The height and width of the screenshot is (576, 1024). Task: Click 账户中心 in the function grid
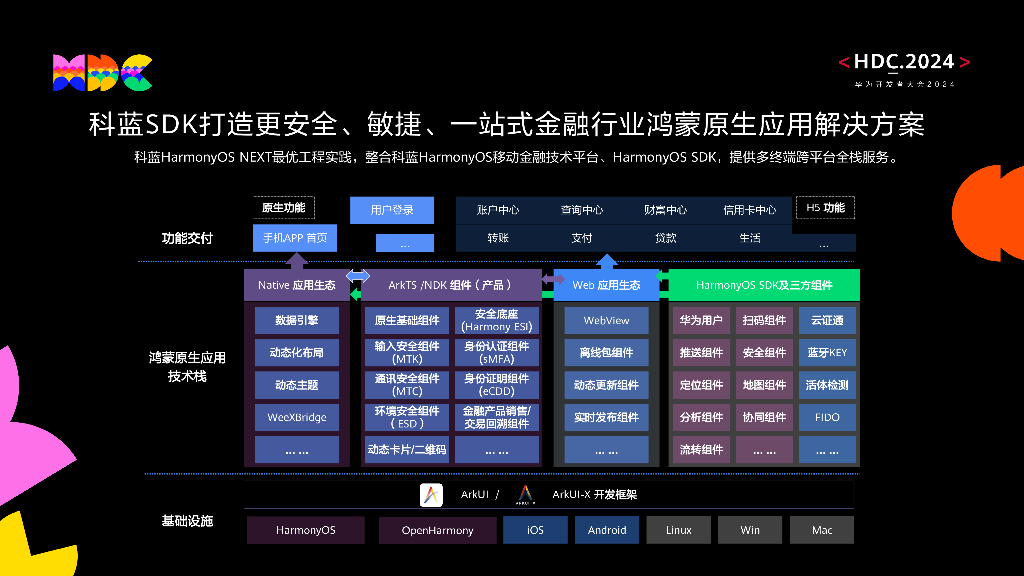(x=498, y=210)
